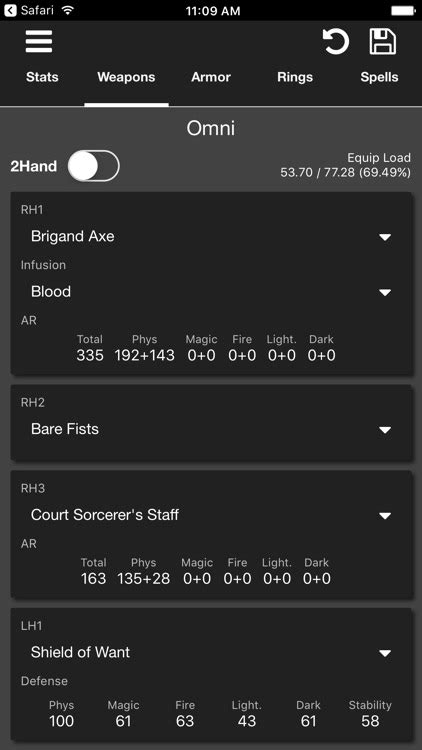Image resolution: width=422 pixels, height=750 pixels.
Task: Go to the Rings tab
Action: click(x=295, y=77)
